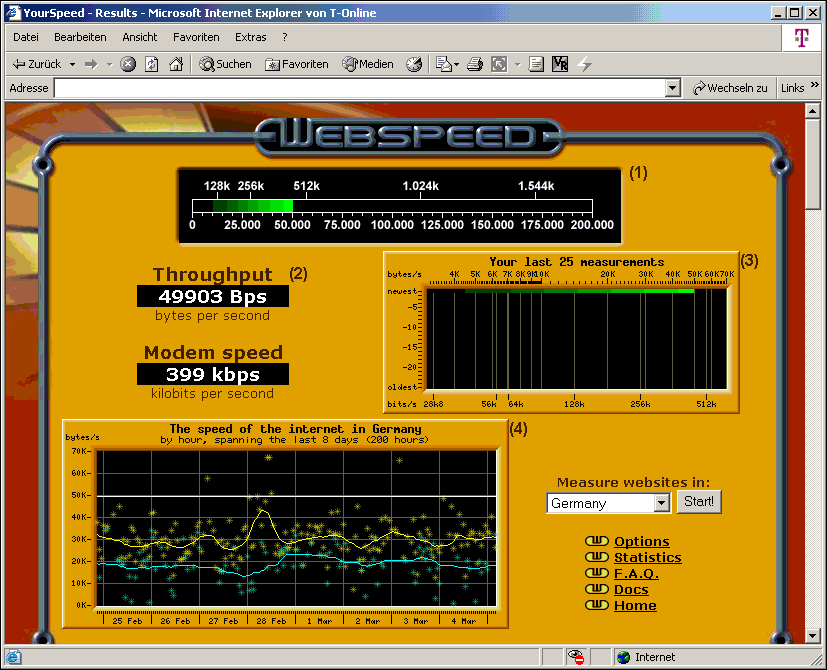Click the lightning bolt toolbar icon

pyautogui.click(x=584, y=64)
